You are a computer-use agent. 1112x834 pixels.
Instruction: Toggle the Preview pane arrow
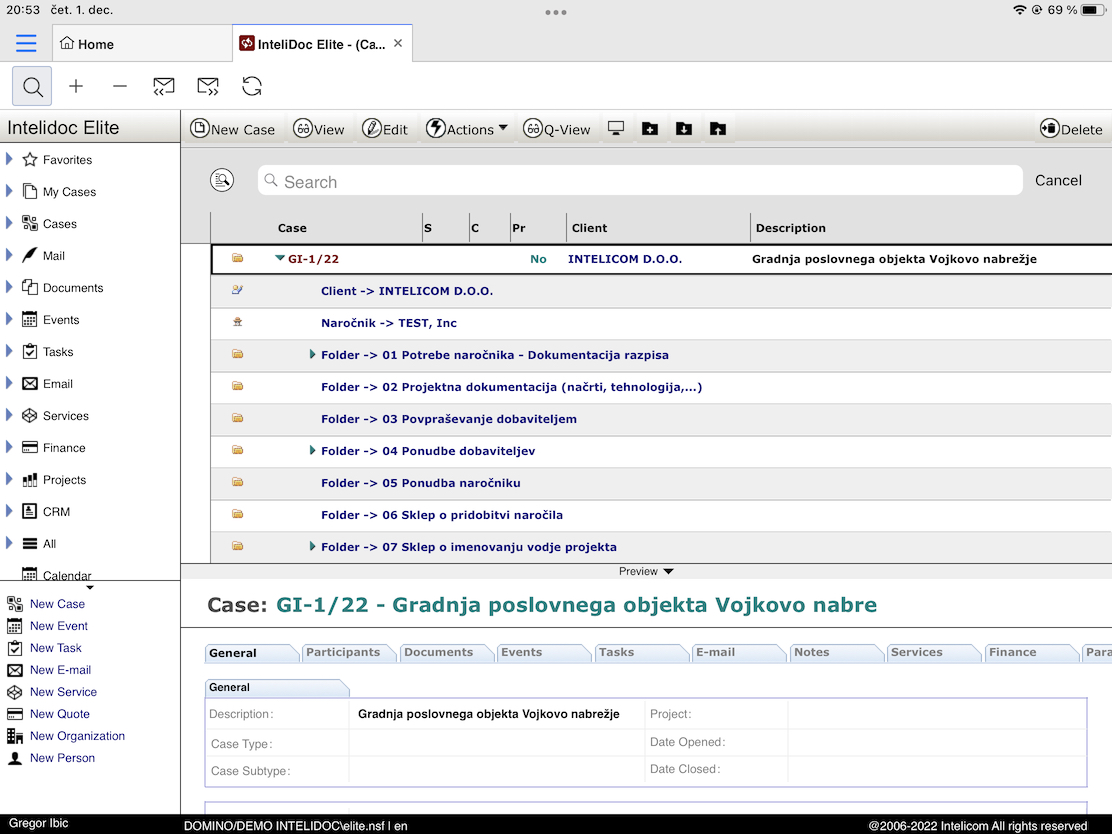pyautogui.click(x=668, y=571)
